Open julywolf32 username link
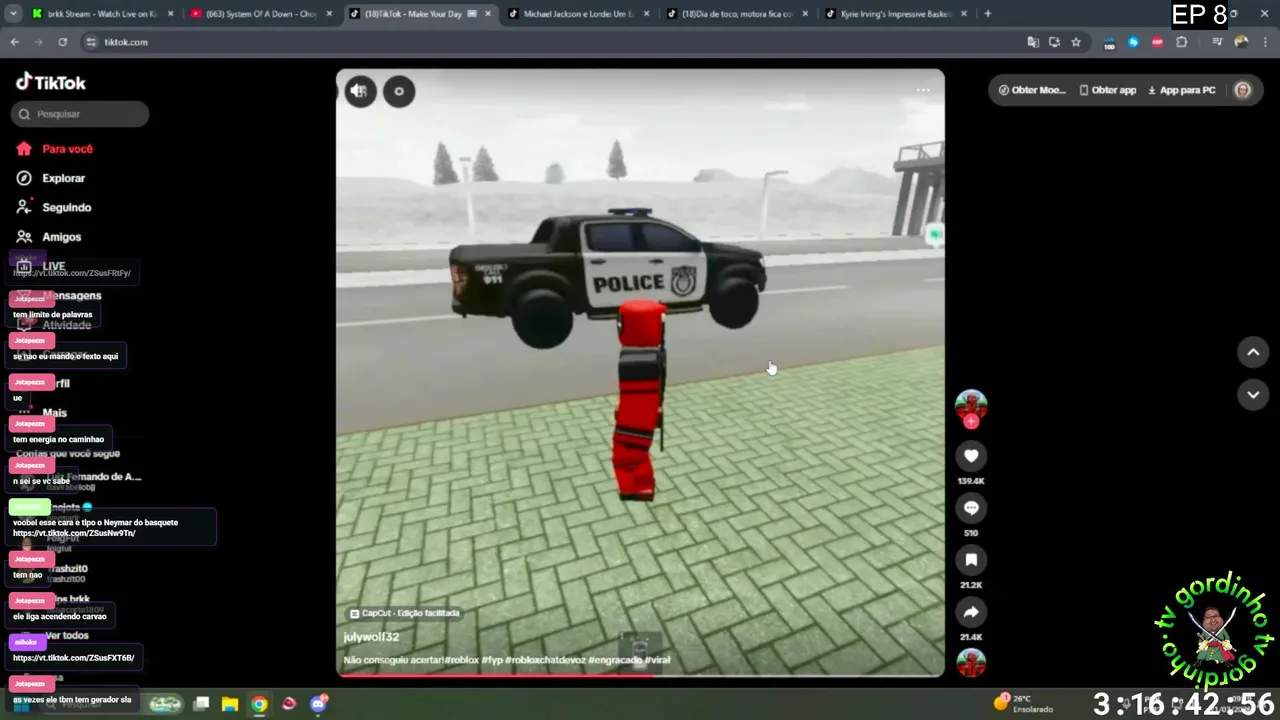1280x720 pixels. (x=371, y=637)
